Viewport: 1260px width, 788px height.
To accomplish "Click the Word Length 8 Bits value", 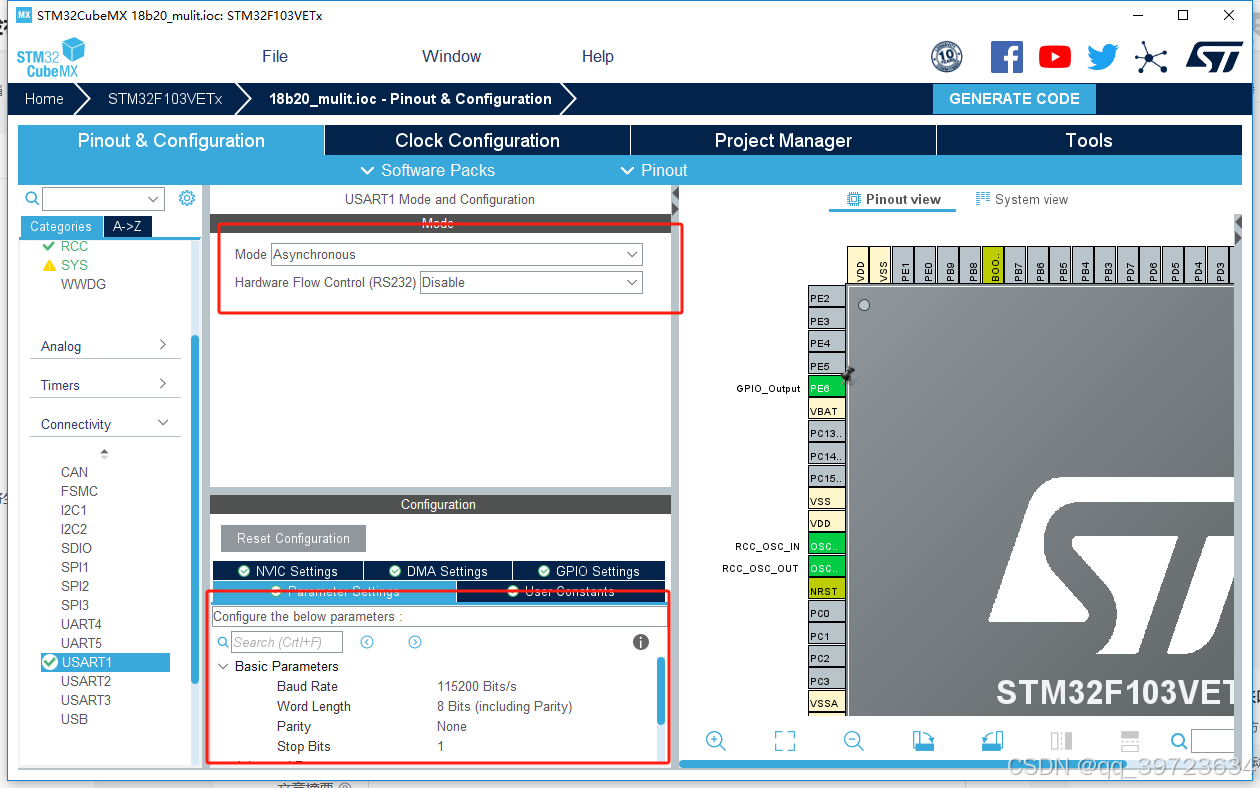I will pyautogui.click(x=504, y=706).
